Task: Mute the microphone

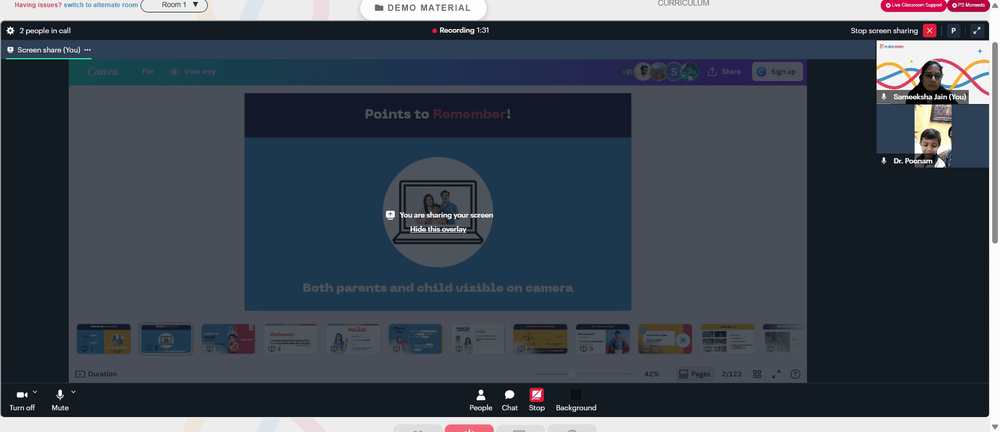Action: [60, 401]
